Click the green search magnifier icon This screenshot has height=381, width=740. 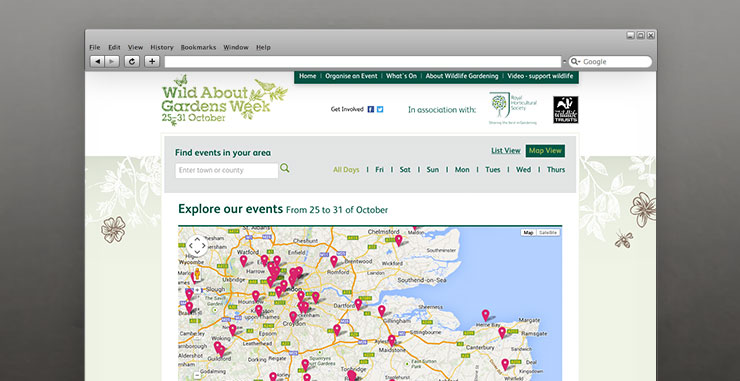click(285, 168)
